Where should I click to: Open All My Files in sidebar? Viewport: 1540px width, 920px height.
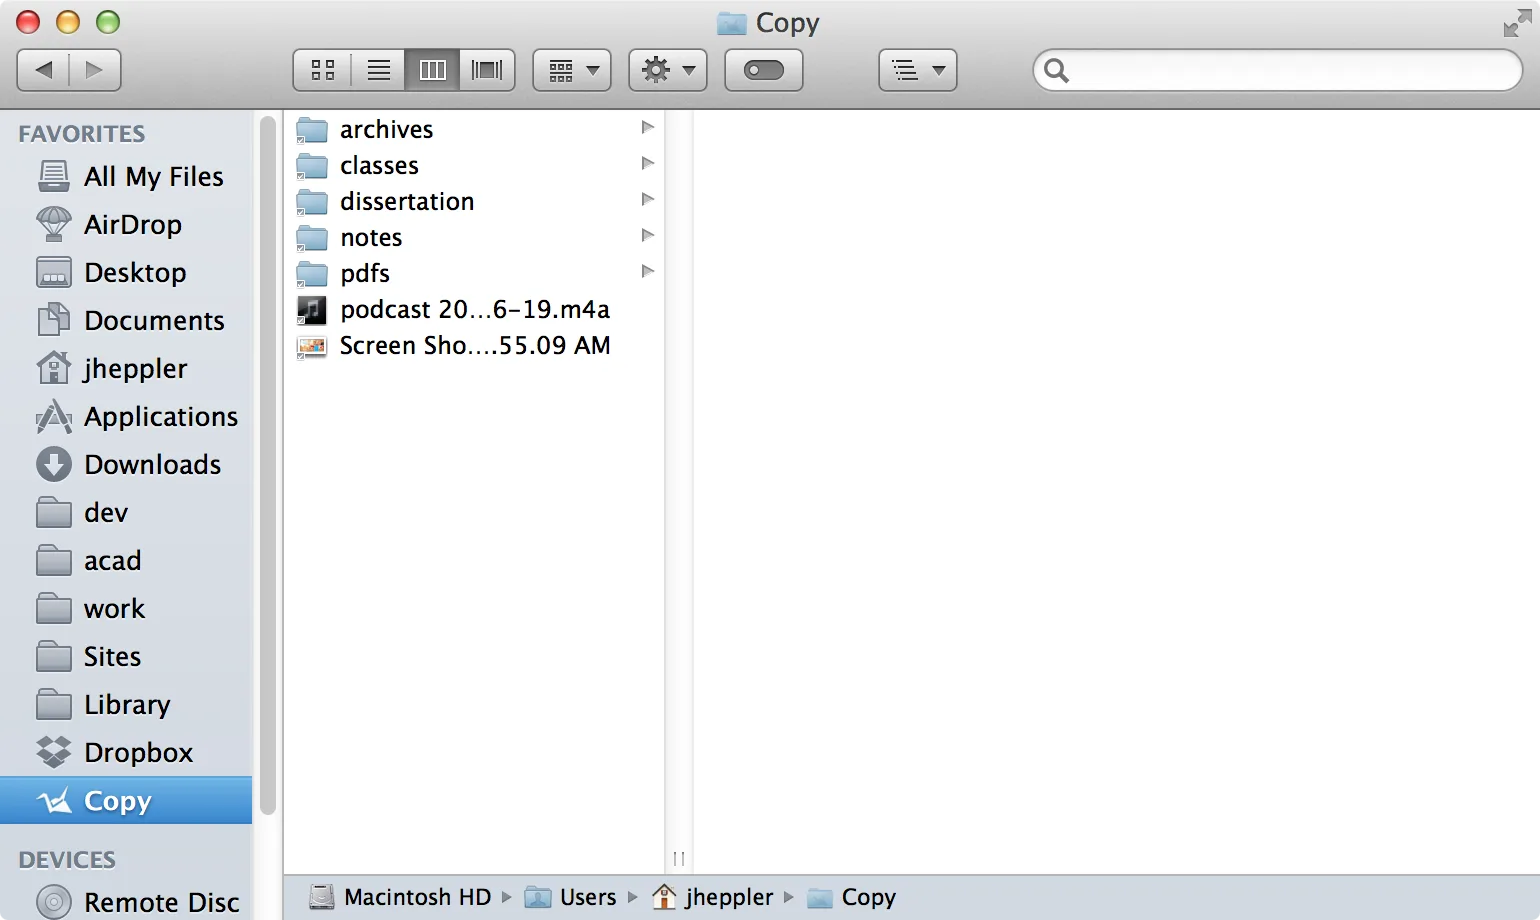click(x=126, y=176)
